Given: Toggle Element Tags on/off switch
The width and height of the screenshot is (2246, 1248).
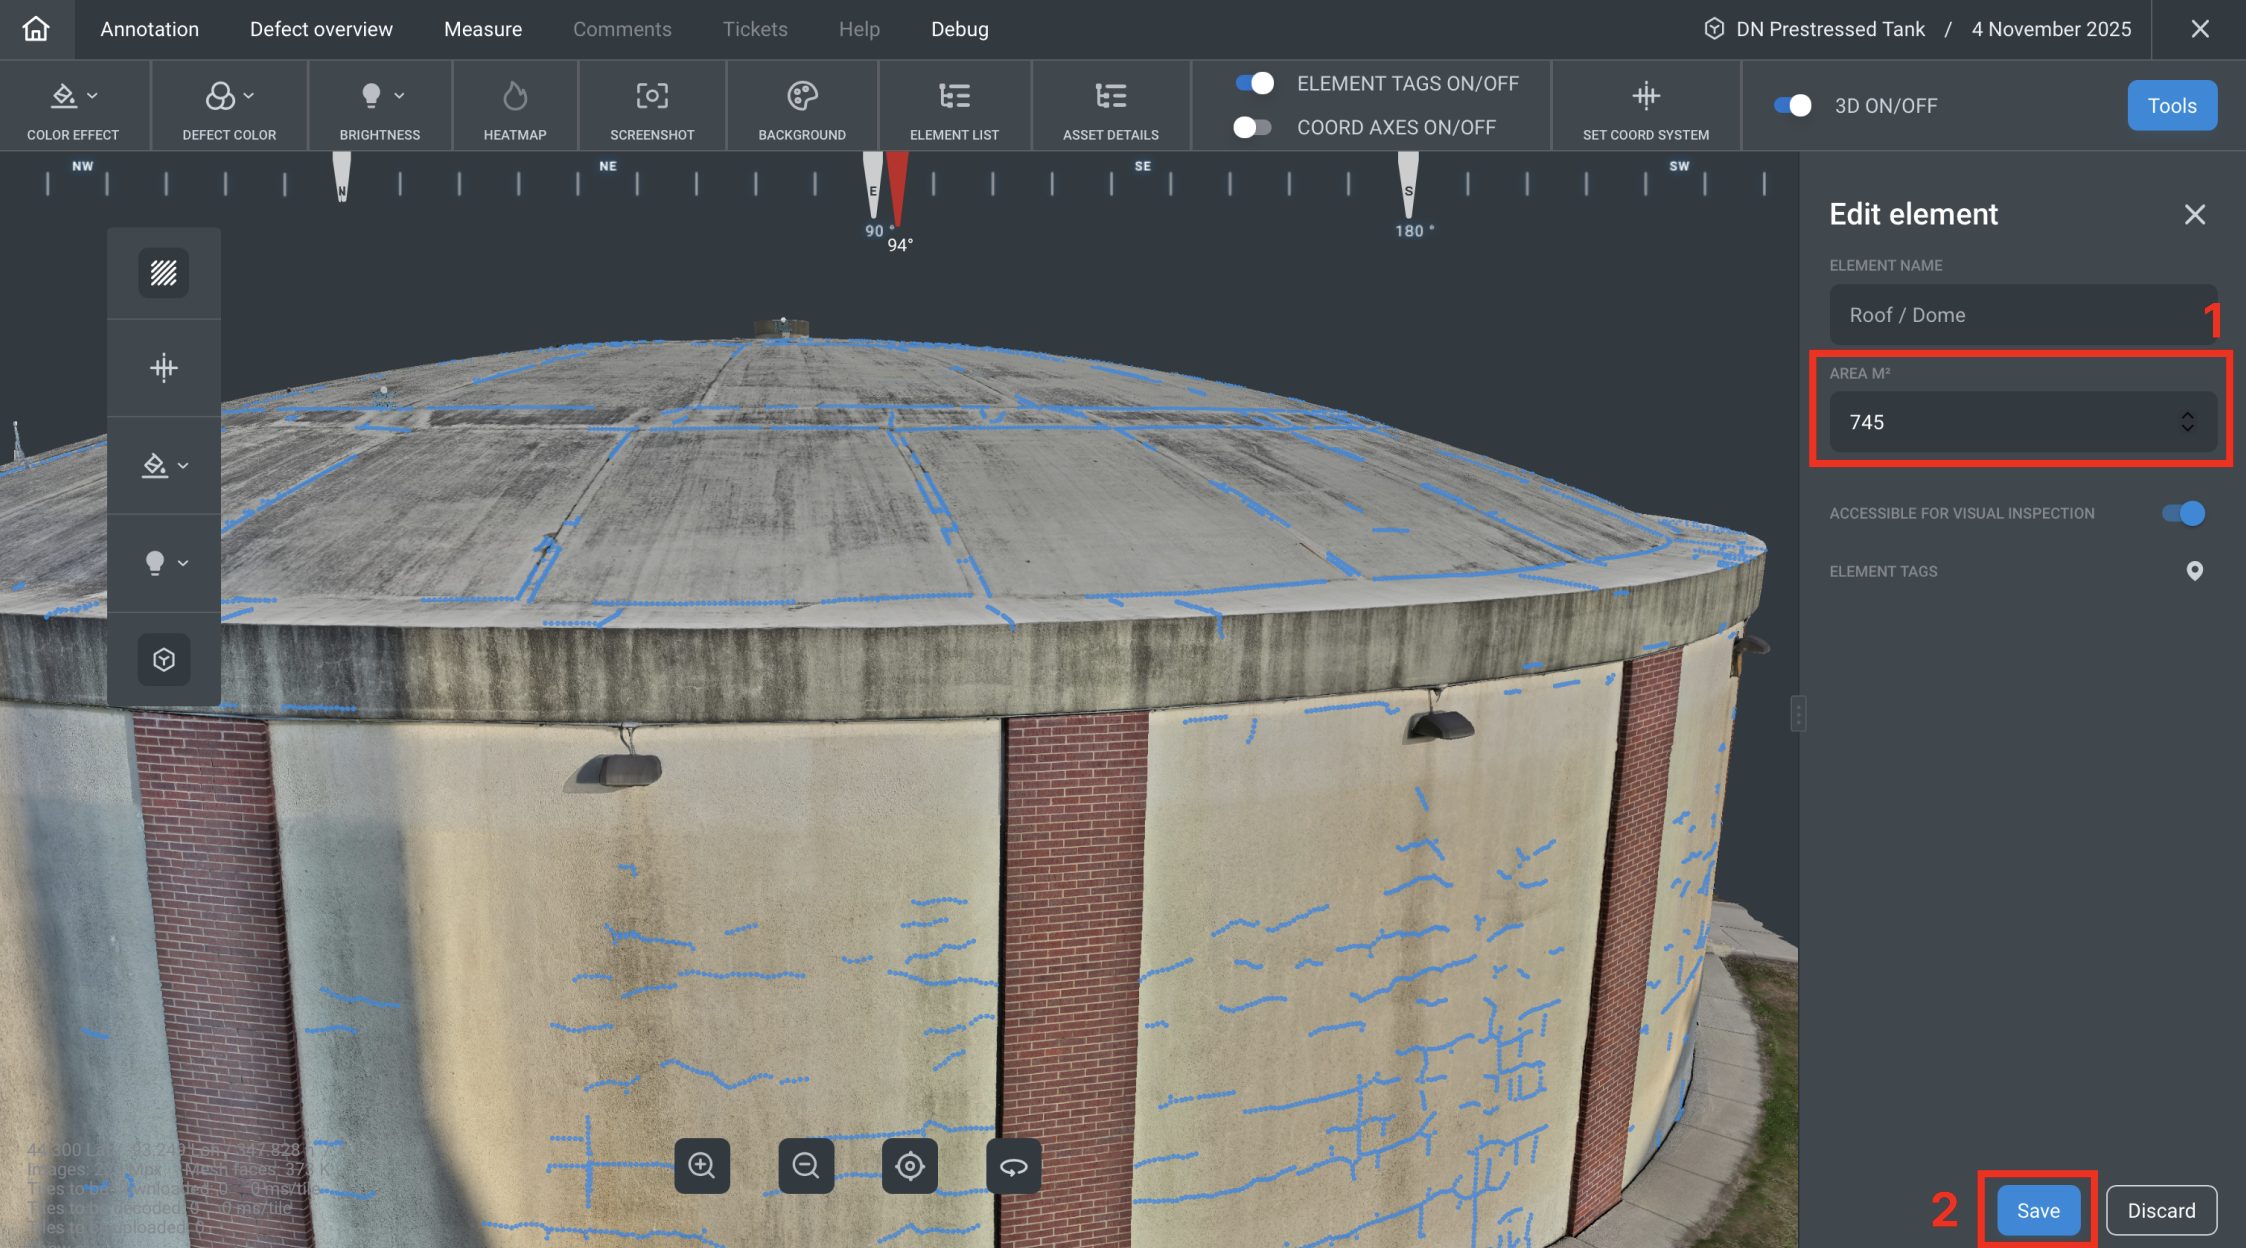Looking at the screenshot, I should [x=1254, y=83].
